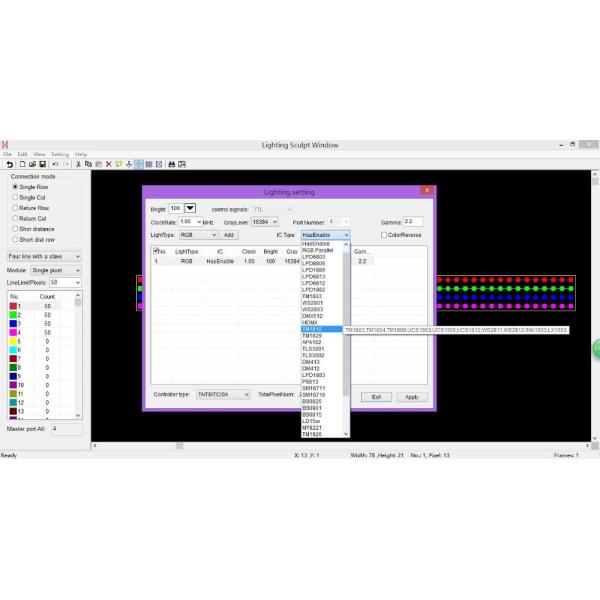Select the Return Row connection mode

pos(15,208)
